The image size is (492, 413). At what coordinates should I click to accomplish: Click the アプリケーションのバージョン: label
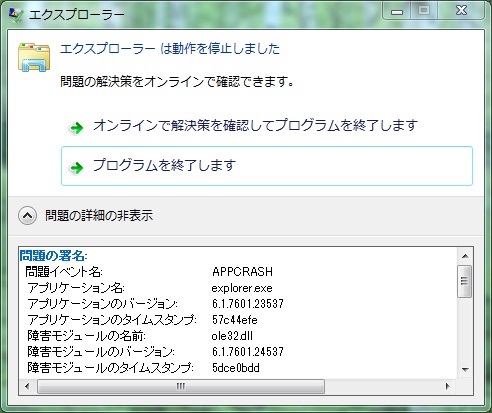point(103,304)
